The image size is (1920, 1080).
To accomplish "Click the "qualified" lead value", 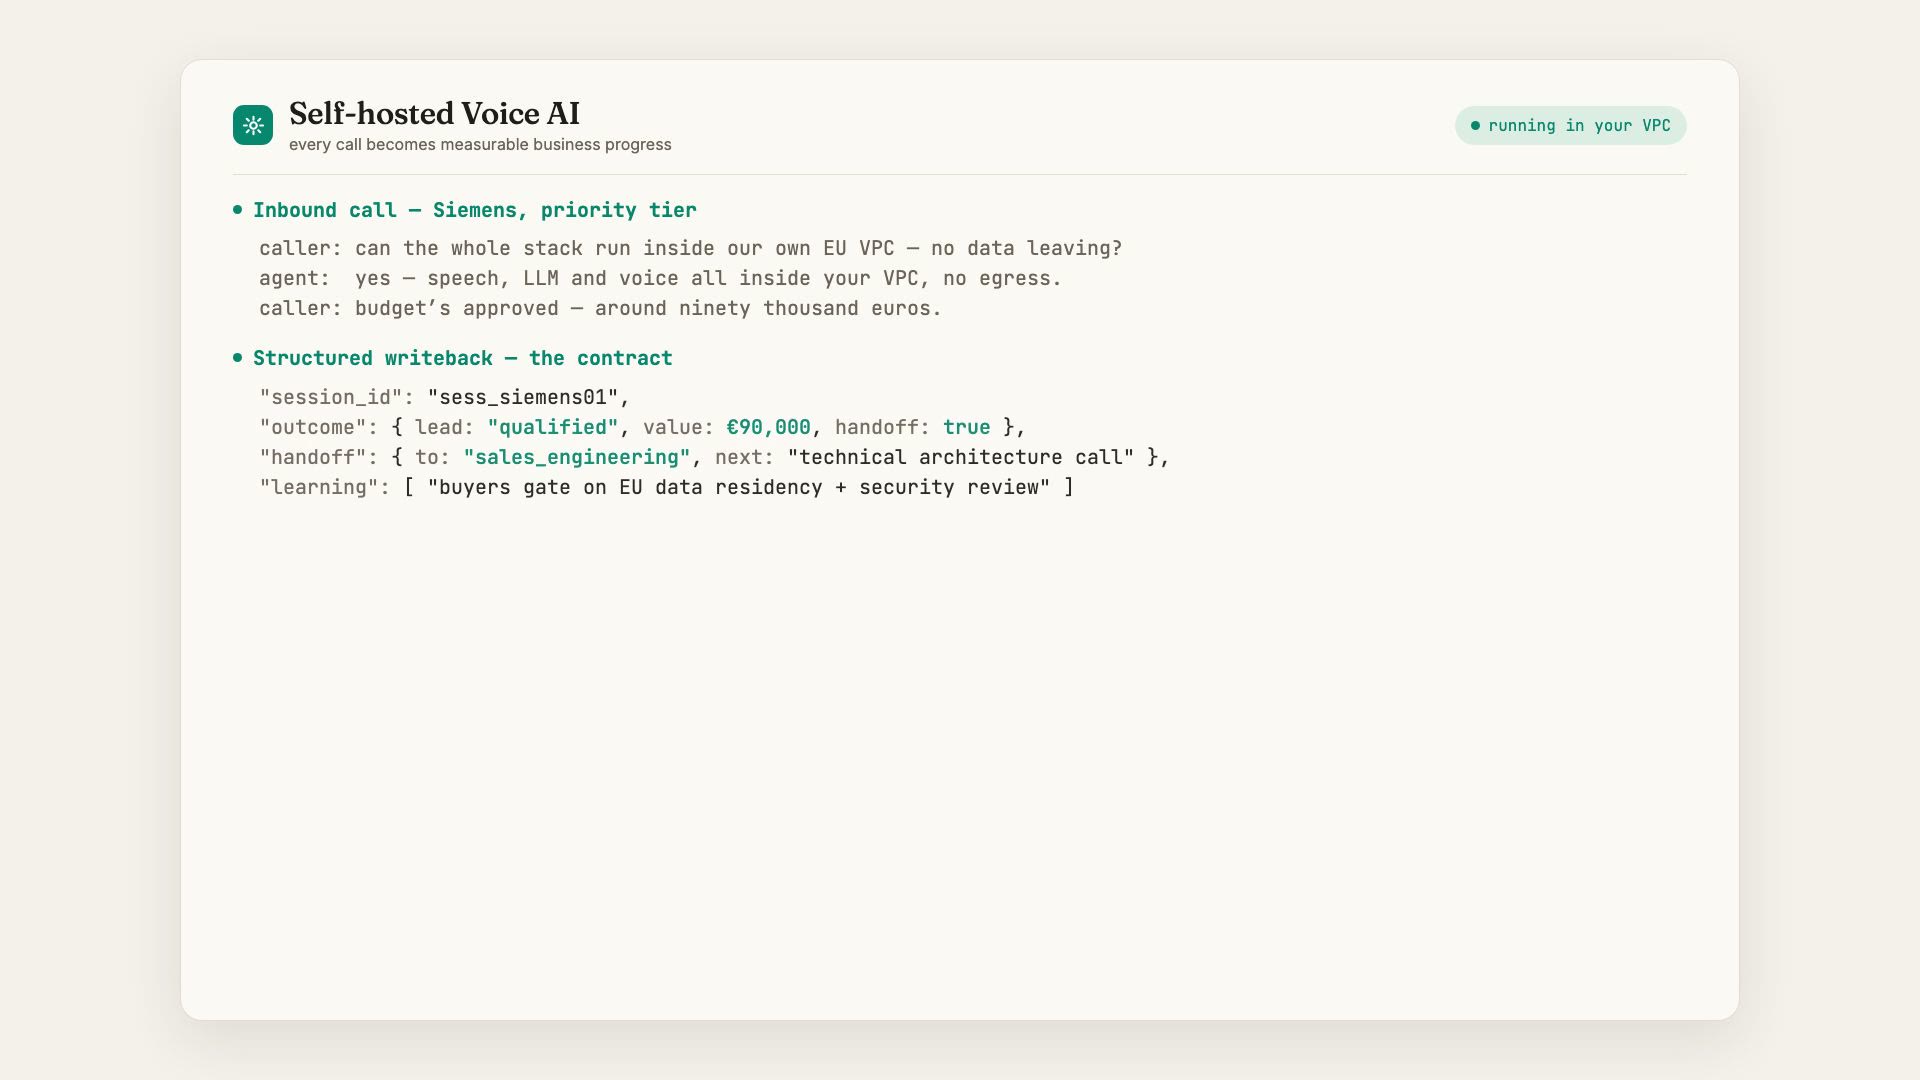I will click(x=553, y=427).
